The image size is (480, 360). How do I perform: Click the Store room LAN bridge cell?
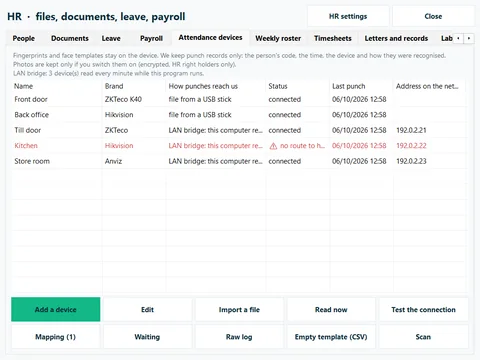pyautogui.click(x=216, y=161)
